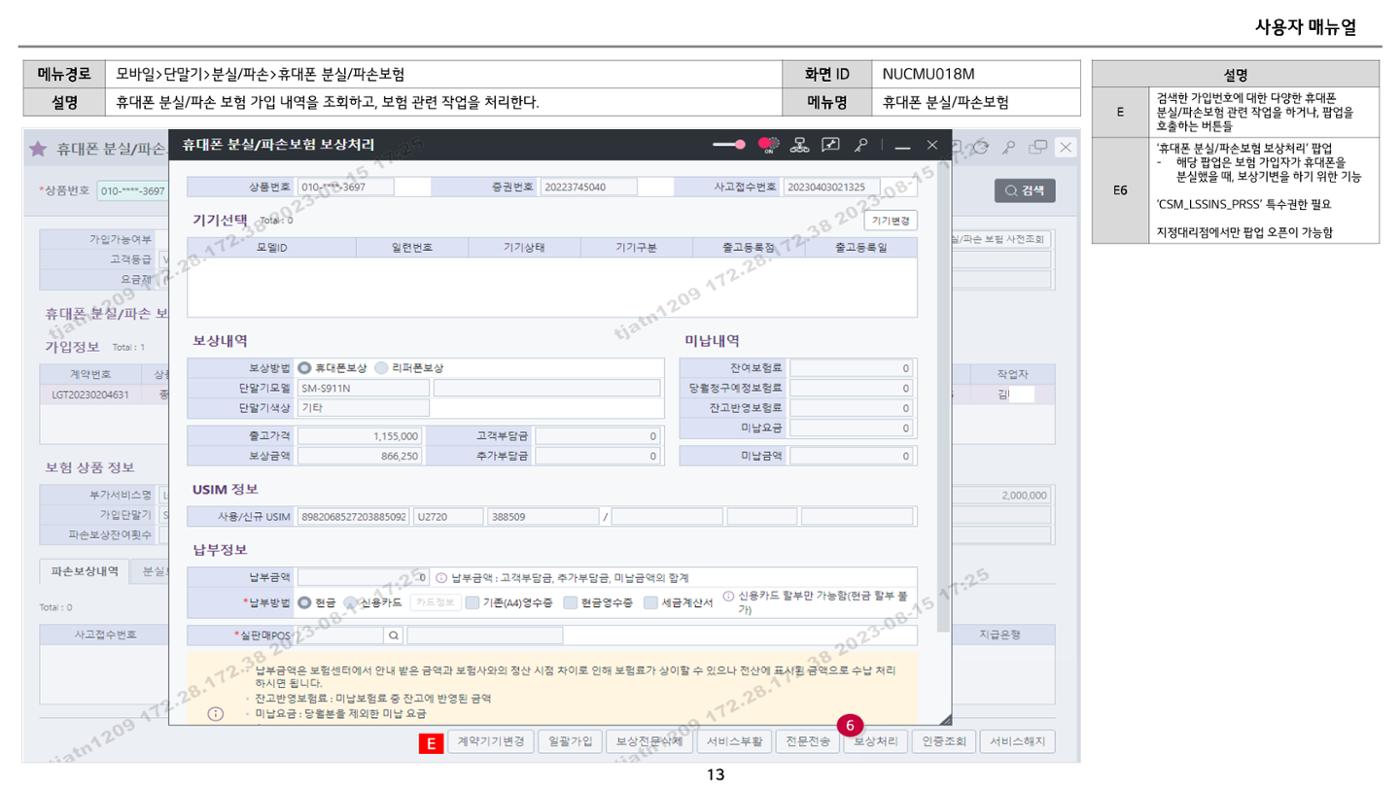
Task: Click the 카드정보 button
Action: pos(435,603)
